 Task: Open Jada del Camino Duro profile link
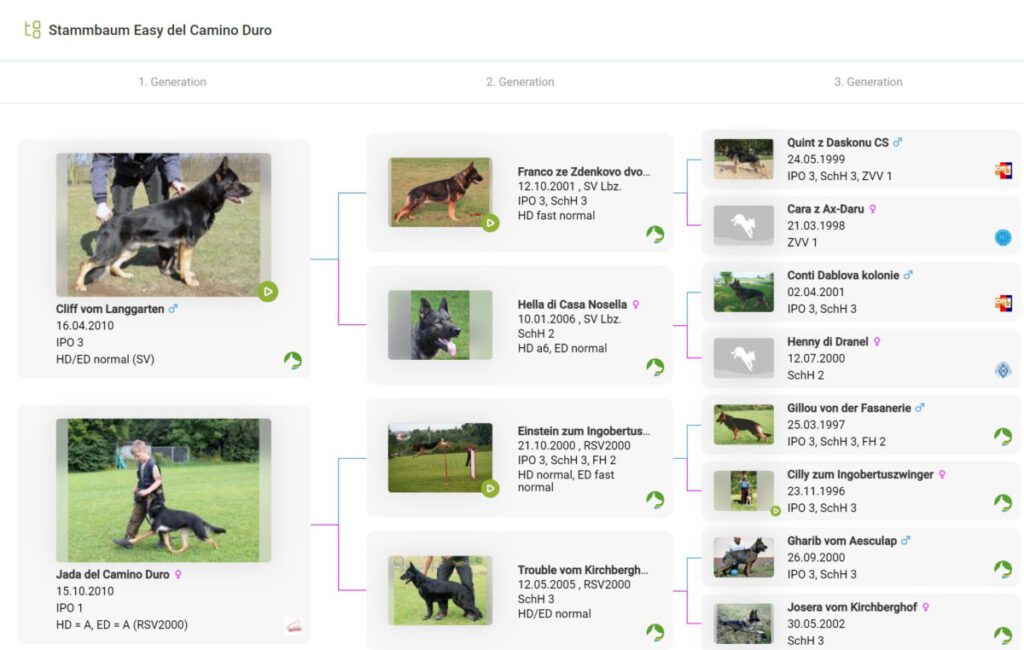[x=112, y=575]
